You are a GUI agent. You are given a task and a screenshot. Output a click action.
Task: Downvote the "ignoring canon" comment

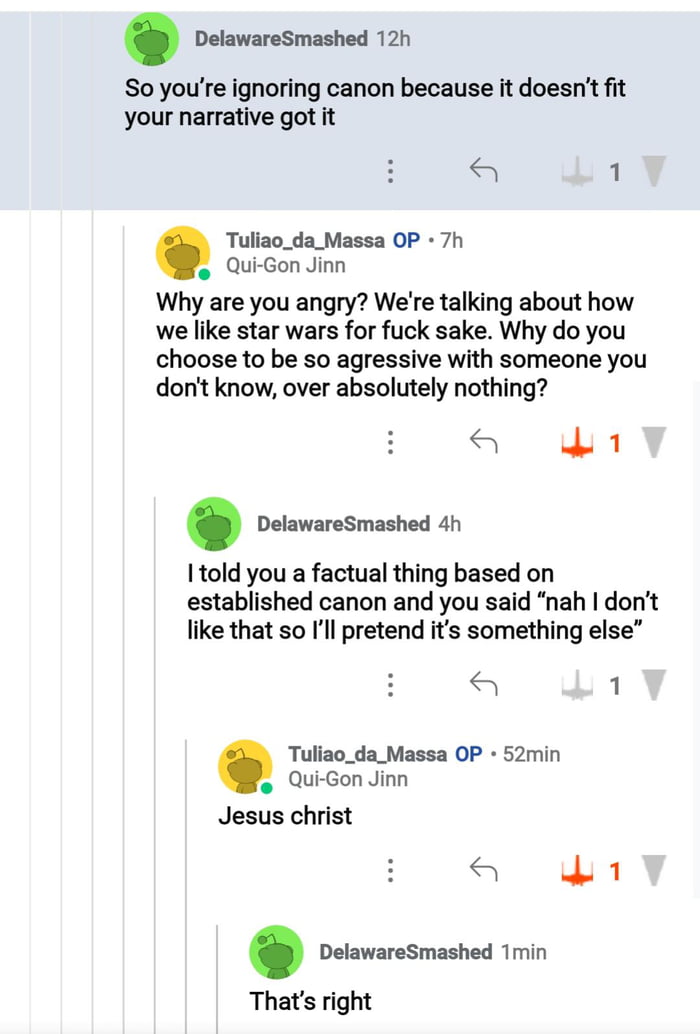[x=654, y=172]
